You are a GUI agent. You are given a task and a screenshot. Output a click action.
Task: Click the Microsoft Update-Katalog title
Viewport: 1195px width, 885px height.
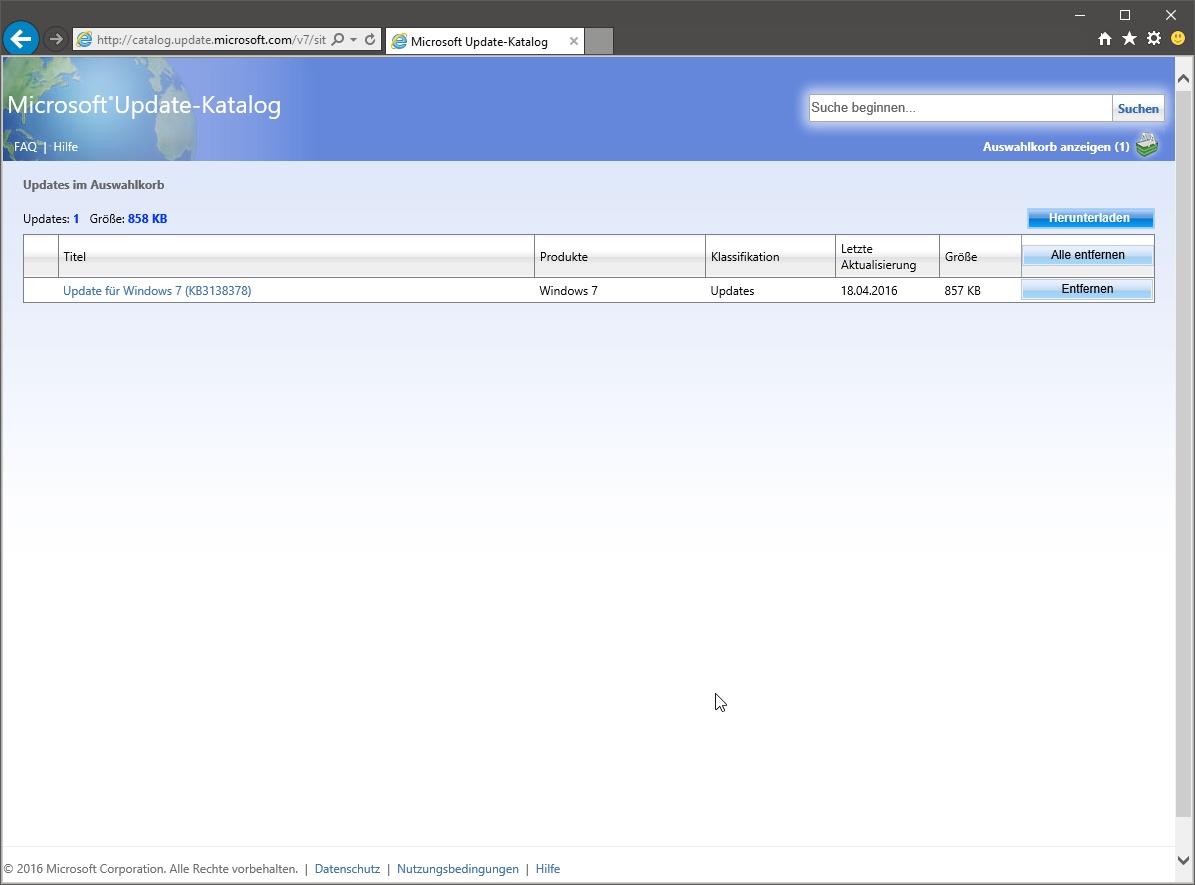pyautogui.click(x=144, y=104)
